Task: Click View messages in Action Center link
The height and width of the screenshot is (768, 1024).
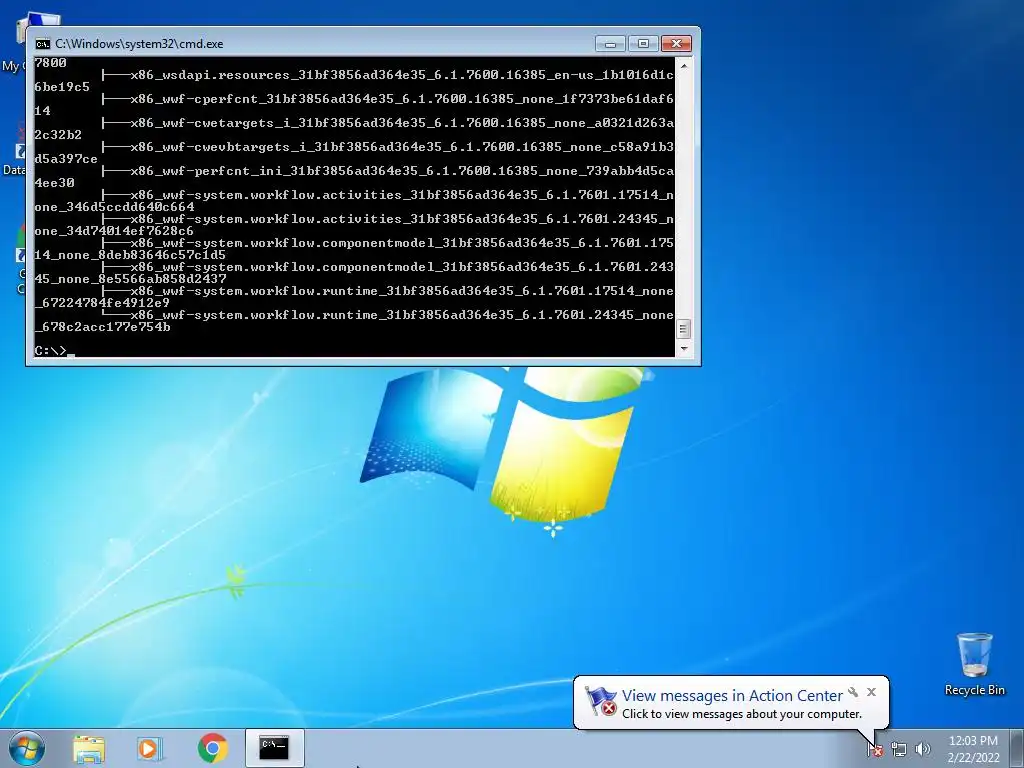Action: pyautogui.click(x=732, y=696)
